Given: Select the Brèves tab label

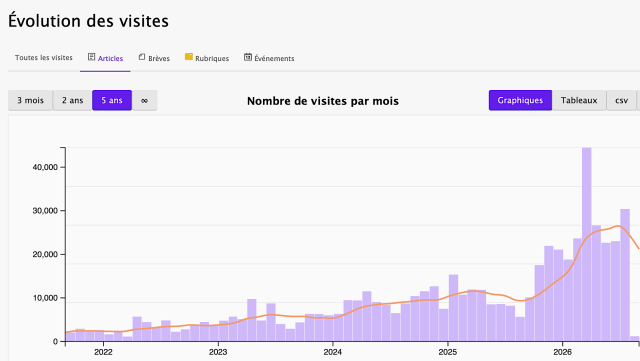Looking at the screenshot, I should pos(159,58).
